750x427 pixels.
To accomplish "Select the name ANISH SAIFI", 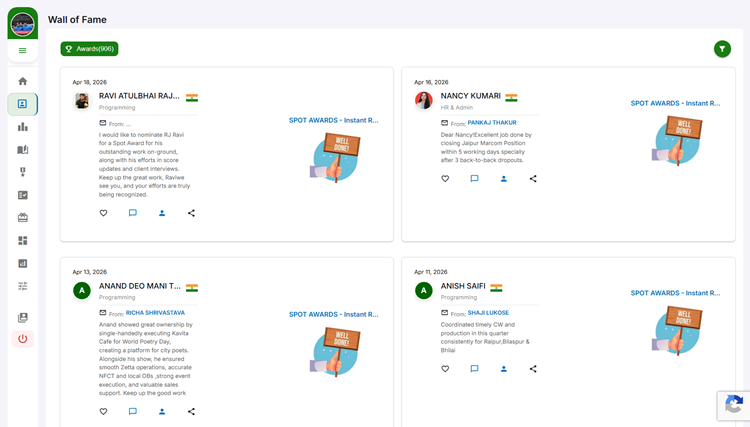I will 463,286.
